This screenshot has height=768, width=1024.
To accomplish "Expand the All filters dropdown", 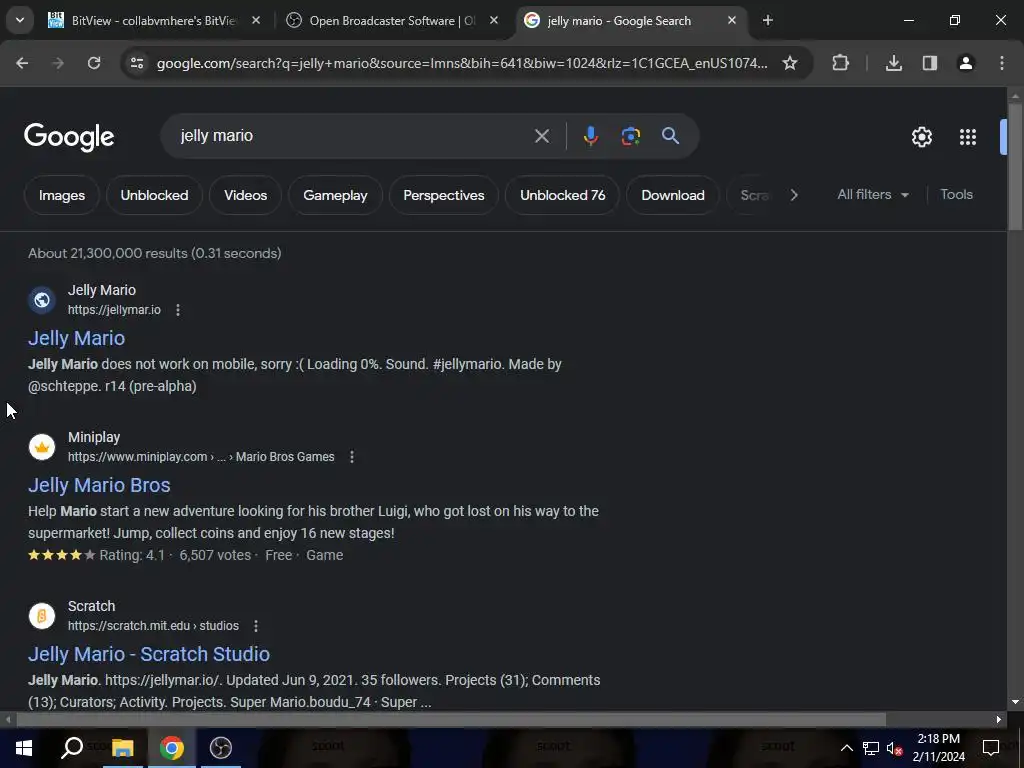I will click(x=873, y=195).
